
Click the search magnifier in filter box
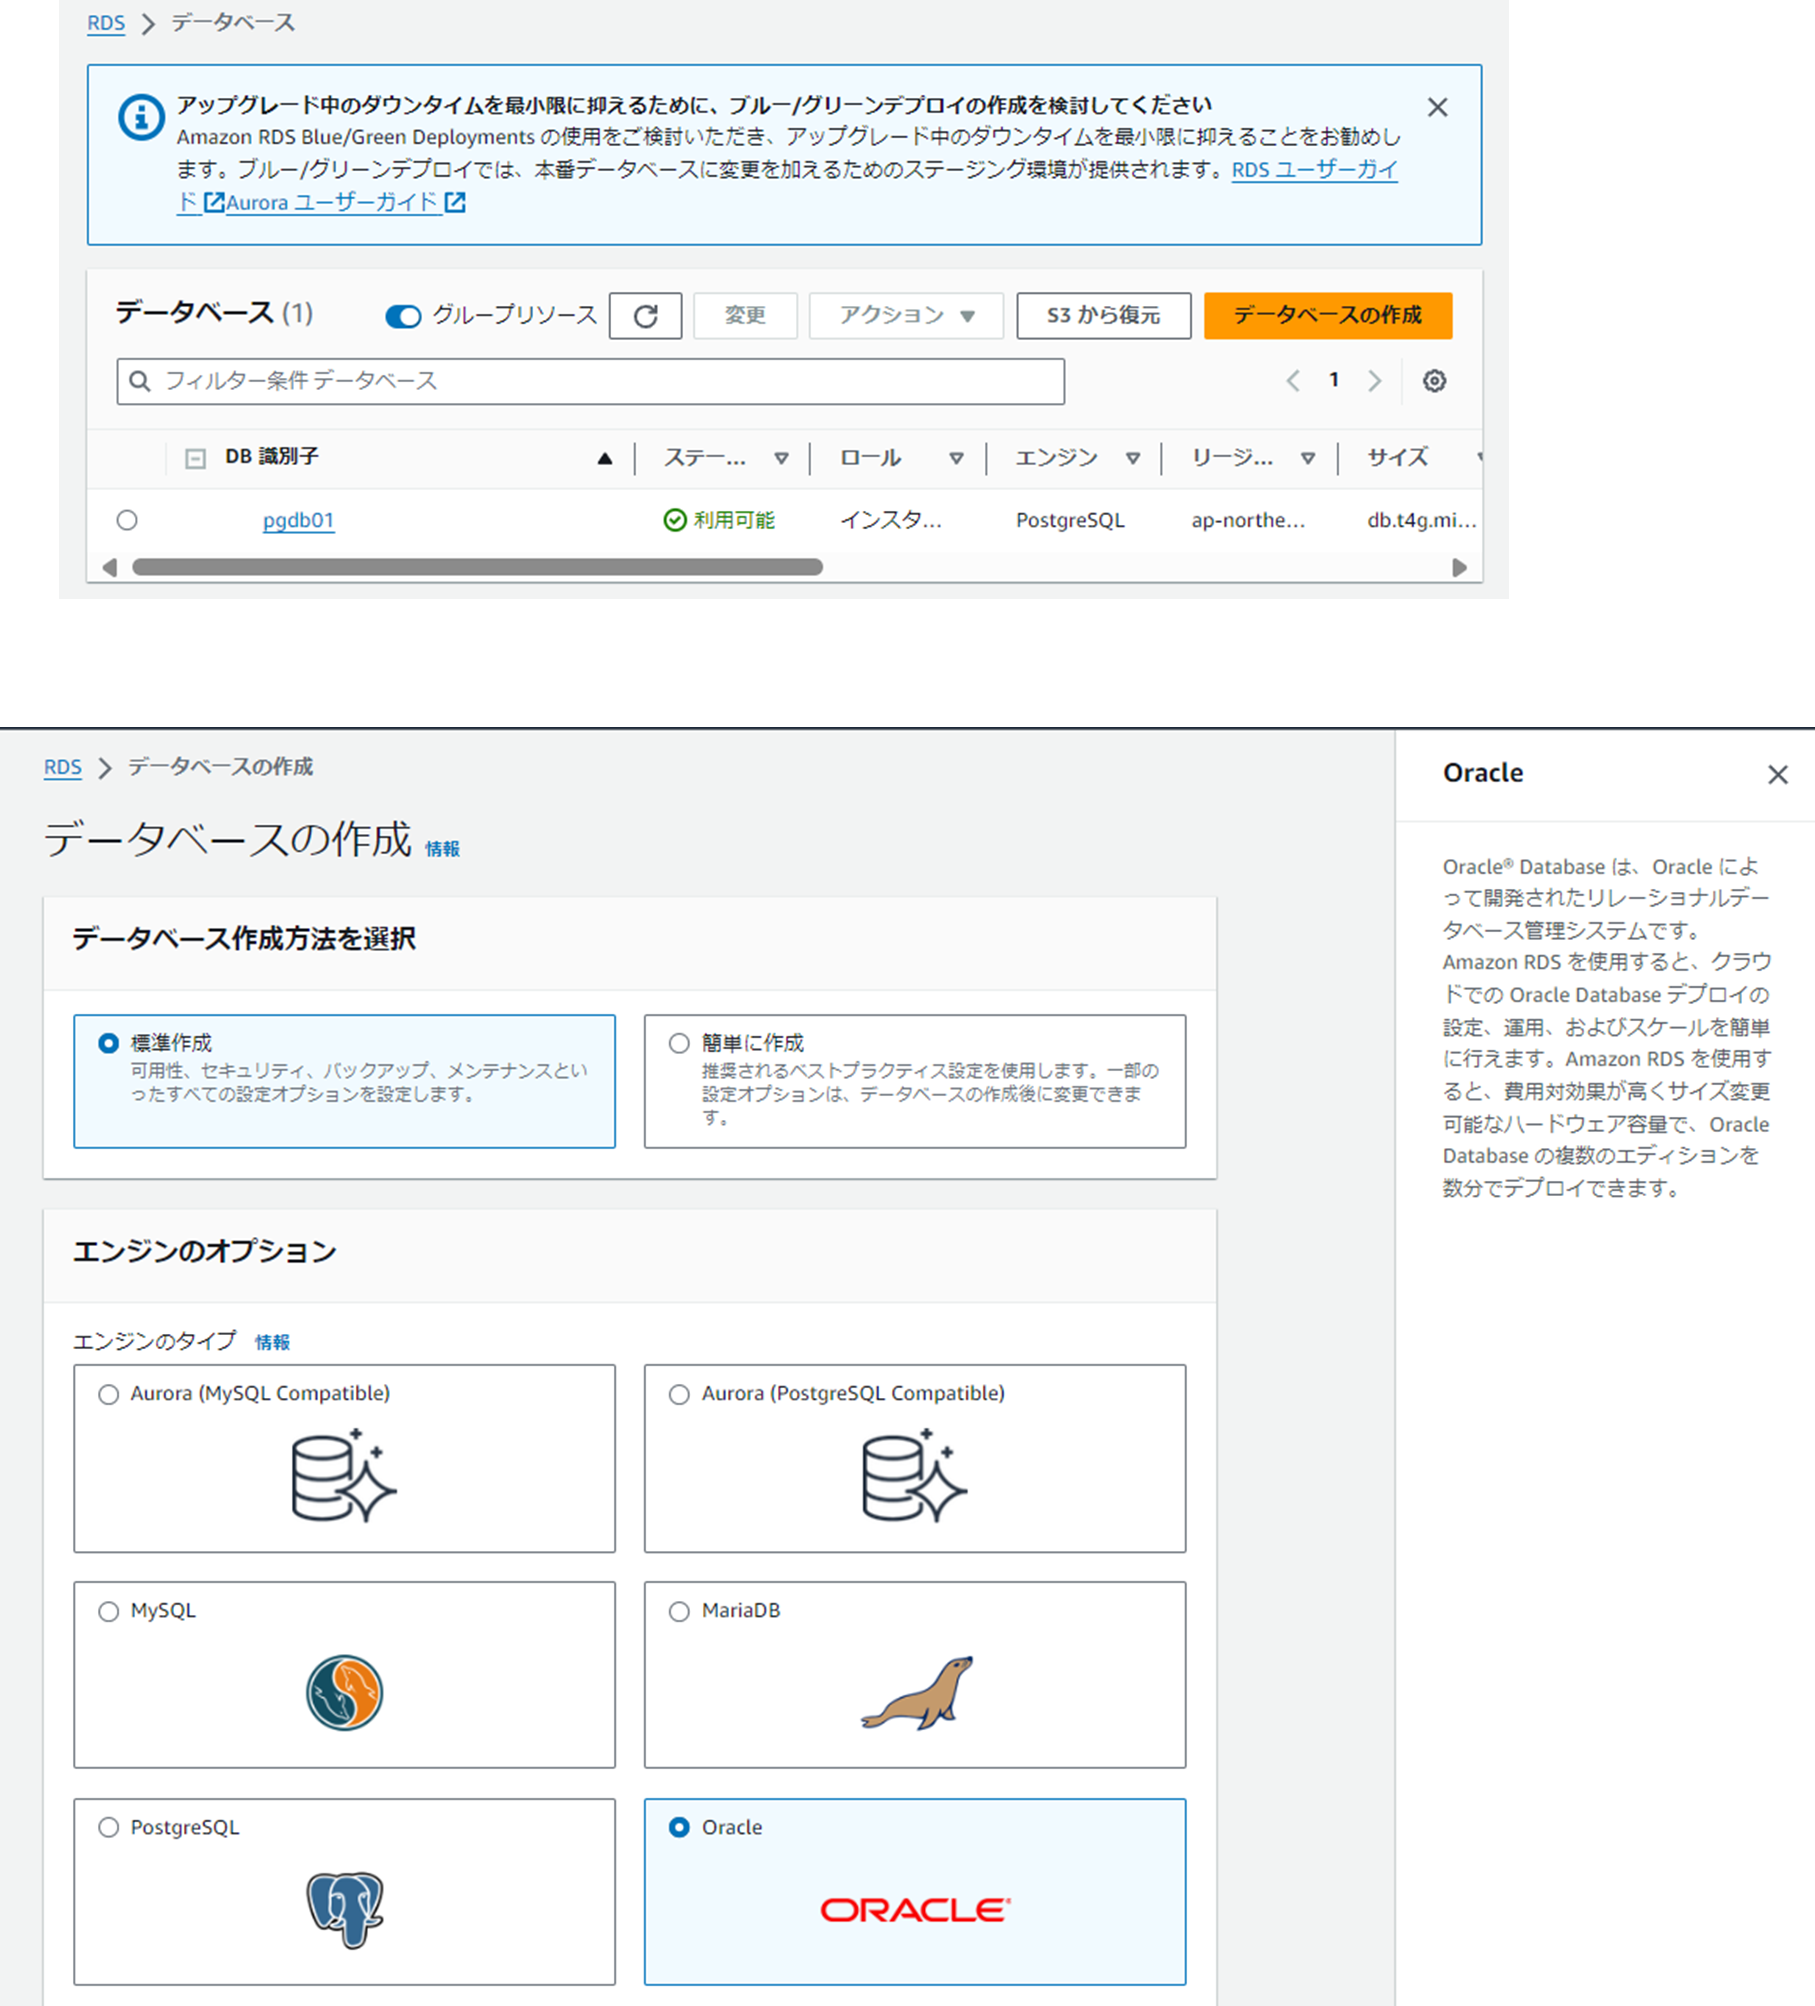[140, 381]
